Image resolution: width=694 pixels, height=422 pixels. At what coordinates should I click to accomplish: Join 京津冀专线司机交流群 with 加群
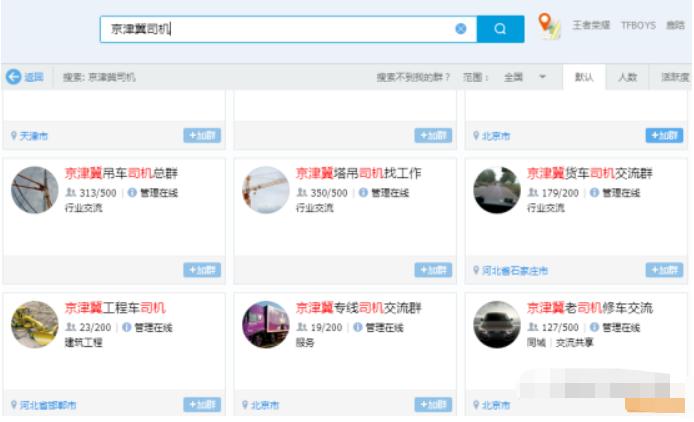point(433,404)
